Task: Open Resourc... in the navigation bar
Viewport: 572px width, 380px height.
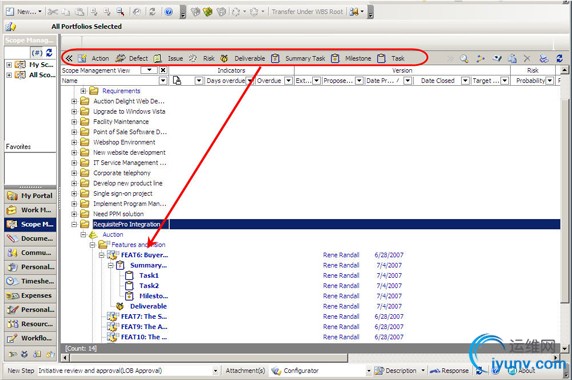Action: (x=30, y=324)
